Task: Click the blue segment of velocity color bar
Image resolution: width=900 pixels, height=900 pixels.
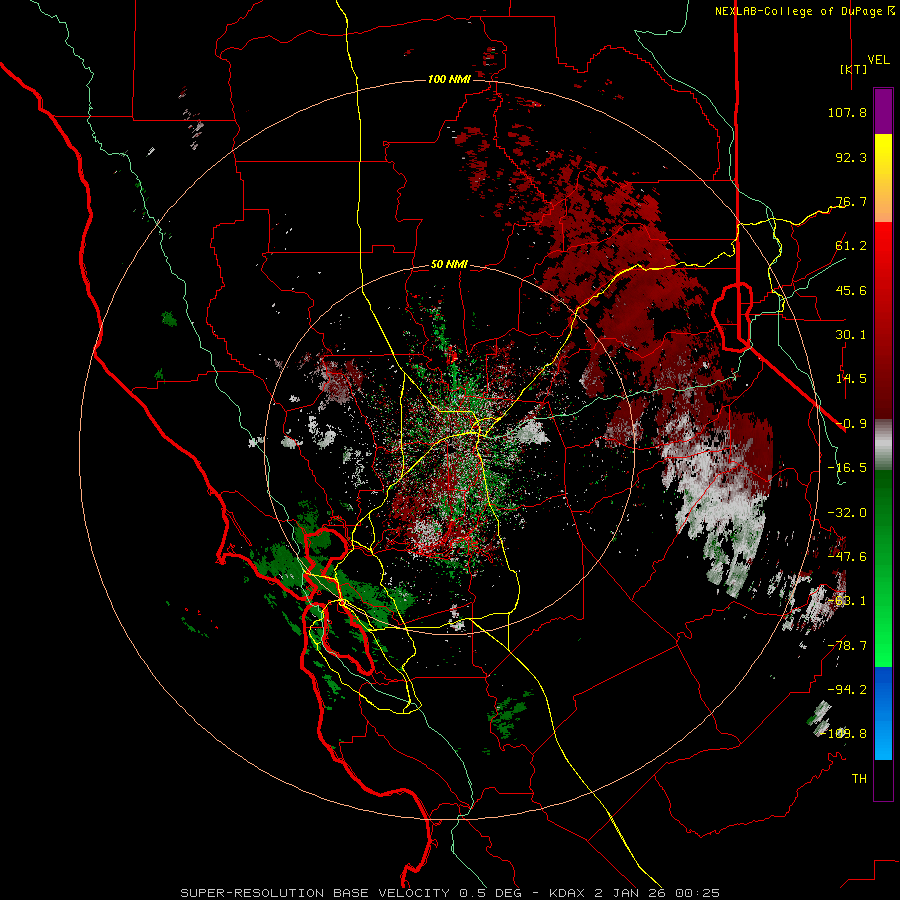Action: click(x=883, y=713)
